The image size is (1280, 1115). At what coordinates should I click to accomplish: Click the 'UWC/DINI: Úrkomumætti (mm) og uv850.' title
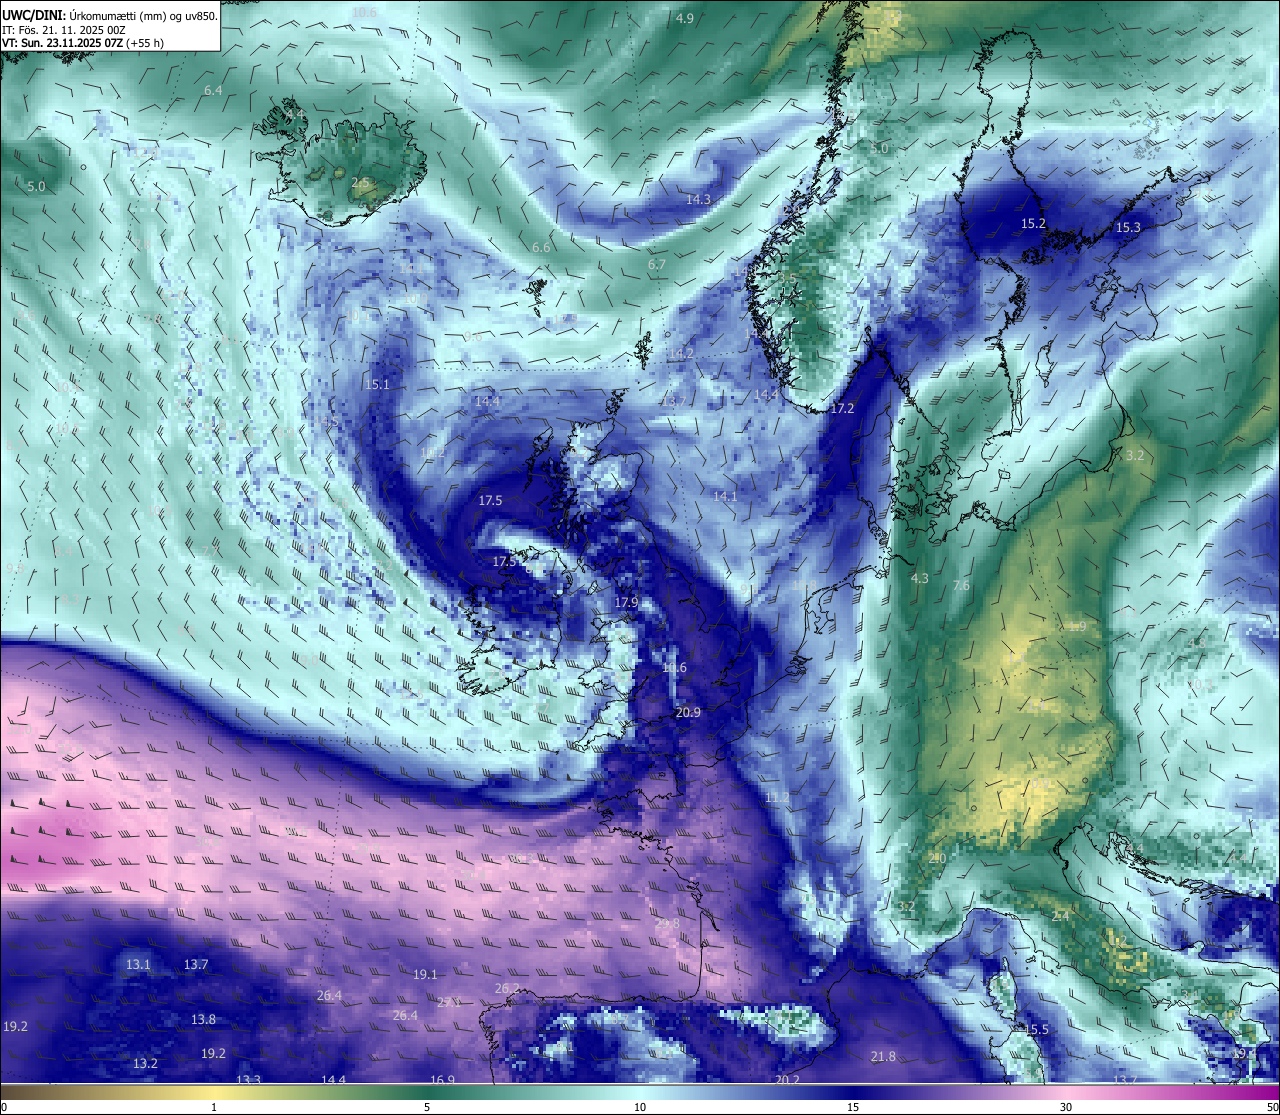110,15
